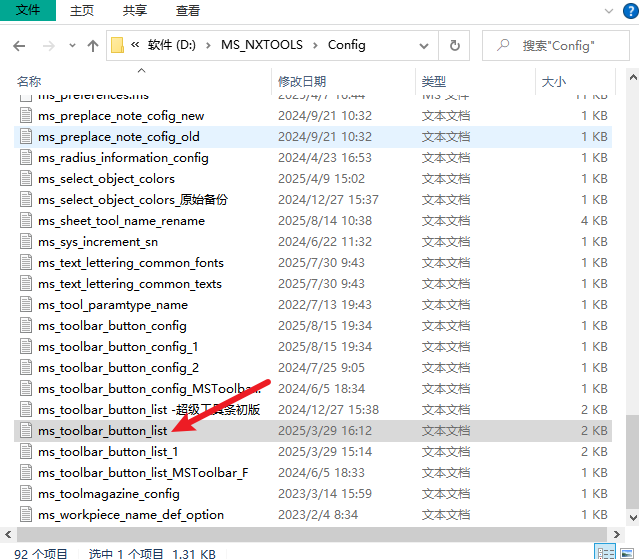Expand the hidden path chevron «

(135, 44)
